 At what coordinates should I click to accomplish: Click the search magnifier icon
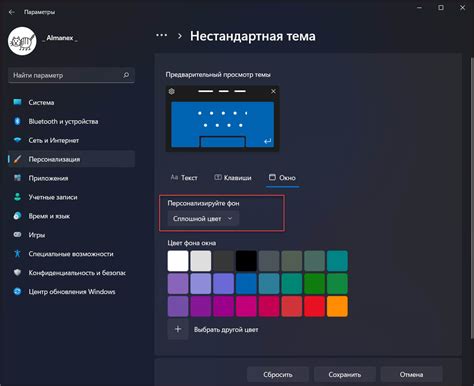click(x=126, y=75)
